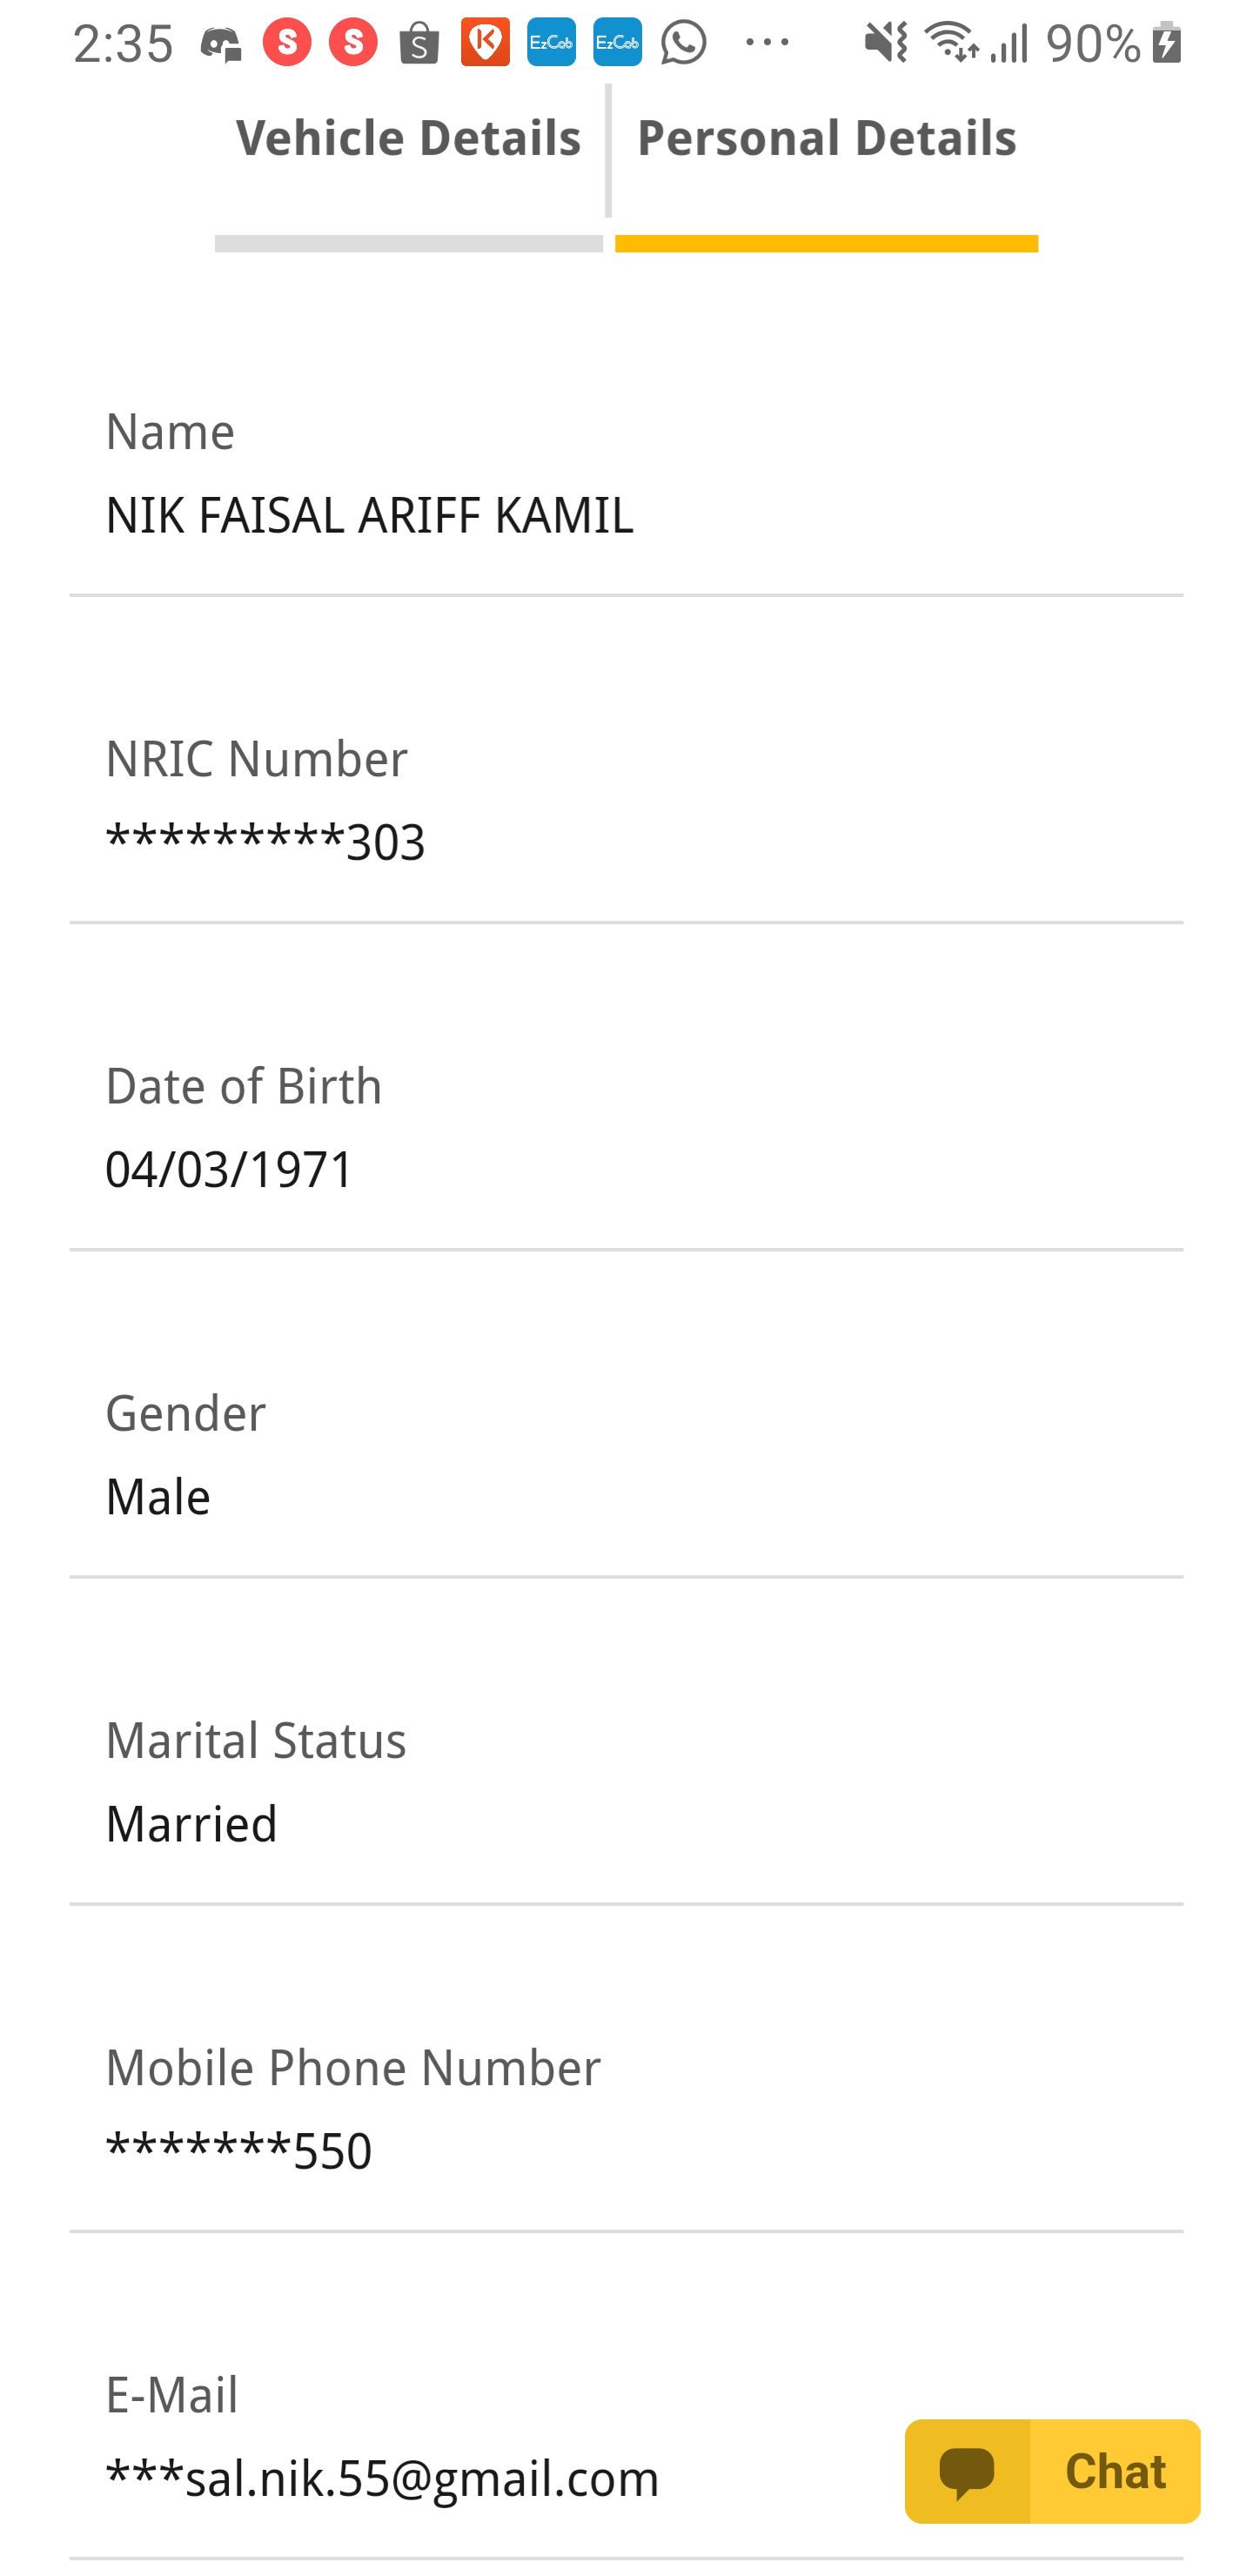
Task: Tap the battery charging icon
Action: 1167,43
